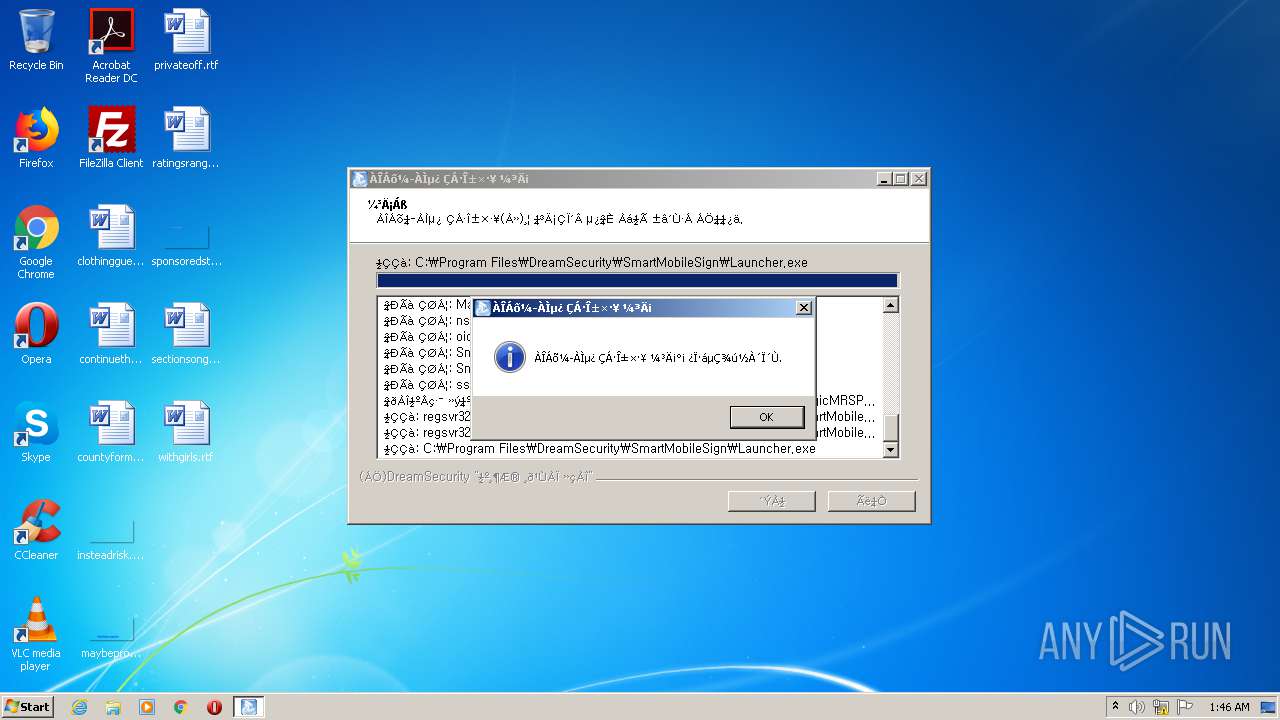
Task: Launch Google Chrome from desktop
Action: tap(36, 242)
